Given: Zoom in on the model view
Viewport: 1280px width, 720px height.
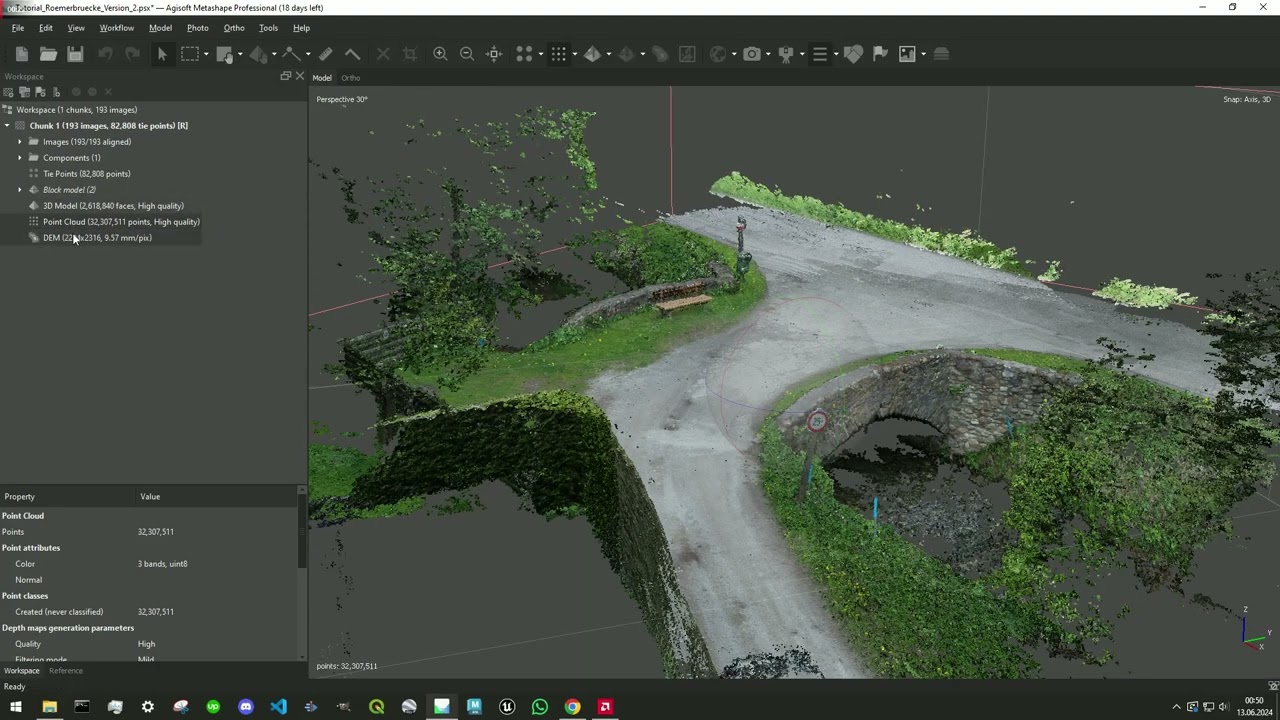Looking at the screenshot, I should coord(440,54).
